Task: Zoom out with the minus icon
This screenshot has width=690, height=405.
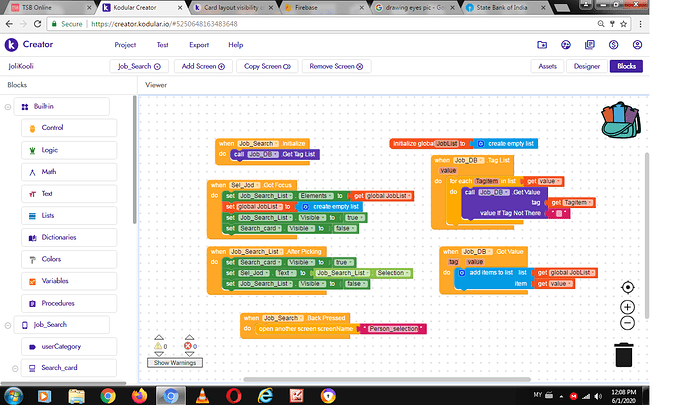Action: point(627,323)
